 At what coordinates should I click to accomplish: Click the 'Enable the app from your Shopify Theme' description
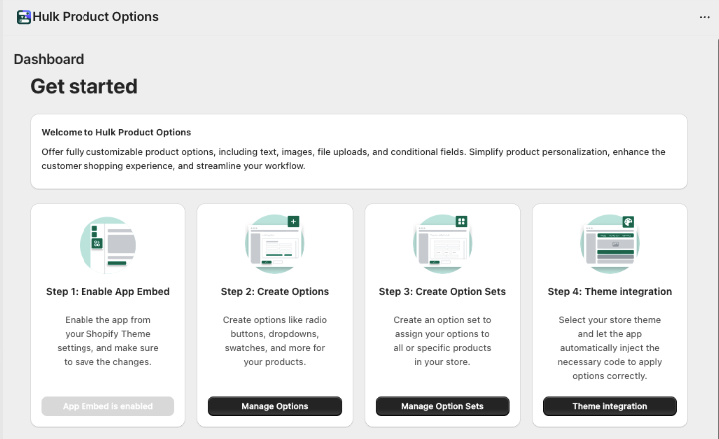pos(108,341)
